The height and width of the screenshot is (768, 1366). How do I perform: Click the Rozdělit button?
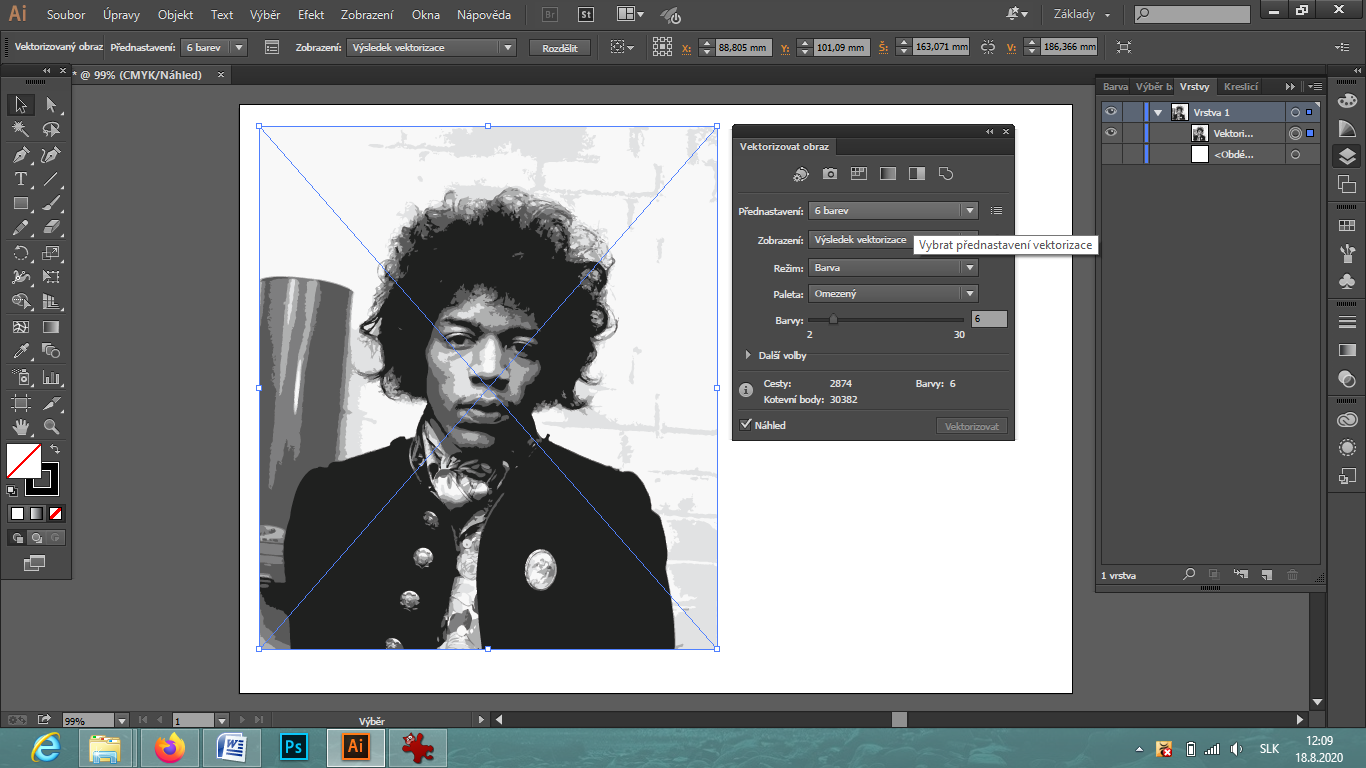pyautogui.click(x=560, y=48)
